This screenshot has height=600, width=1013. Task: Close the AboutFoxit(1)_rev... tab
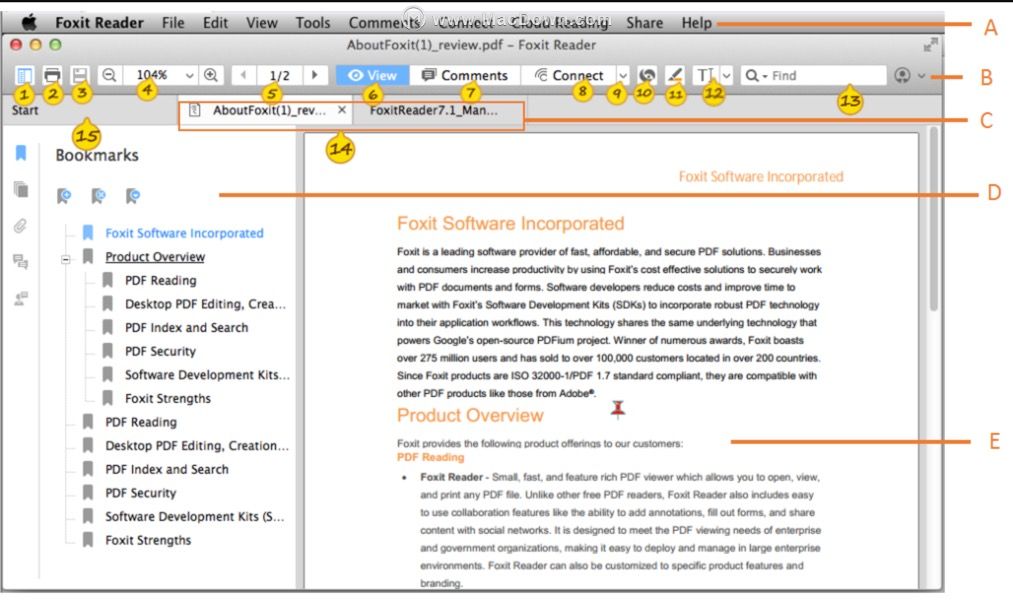342,110
